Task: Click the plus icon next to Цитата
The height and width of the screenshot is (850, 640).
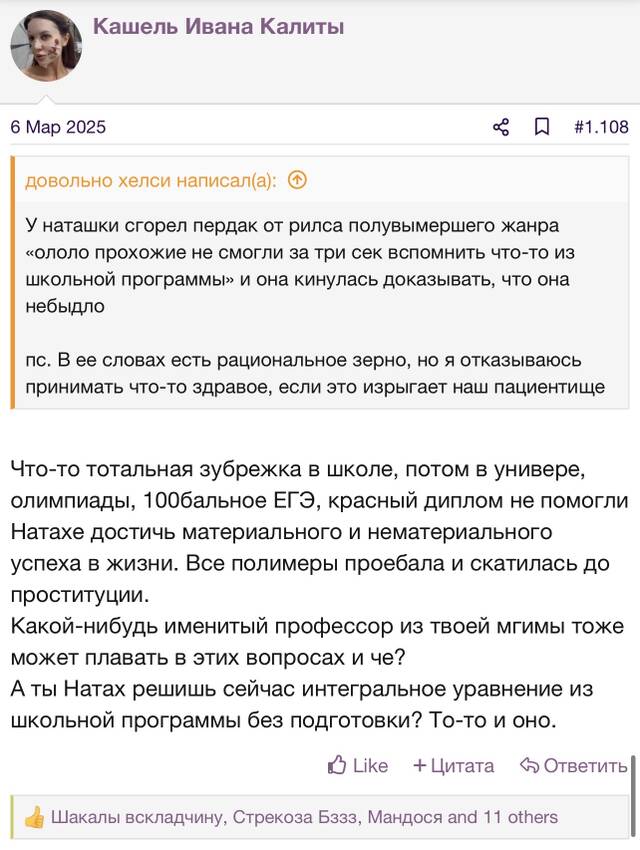Action: (419, 765)
